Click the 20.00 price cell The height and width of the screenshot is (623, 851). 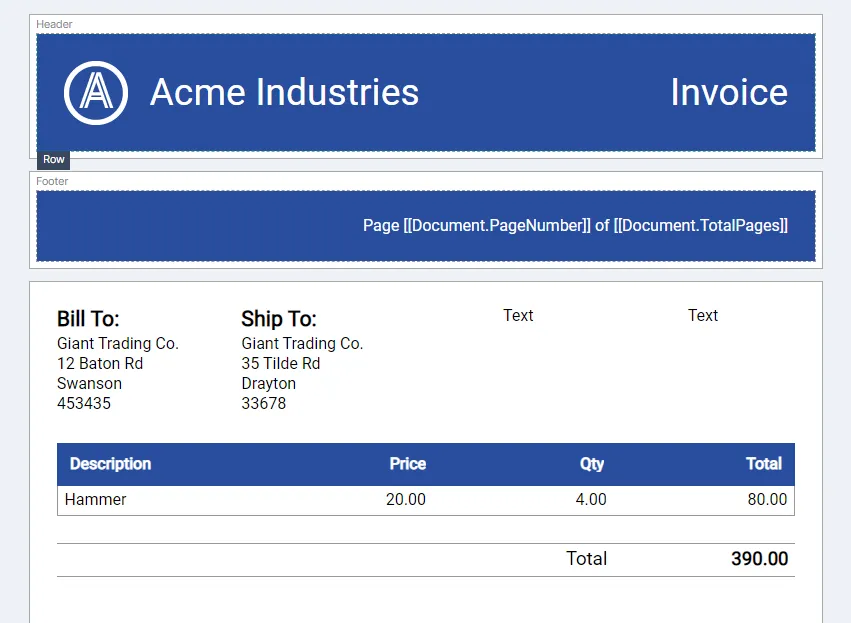point(405,499)
